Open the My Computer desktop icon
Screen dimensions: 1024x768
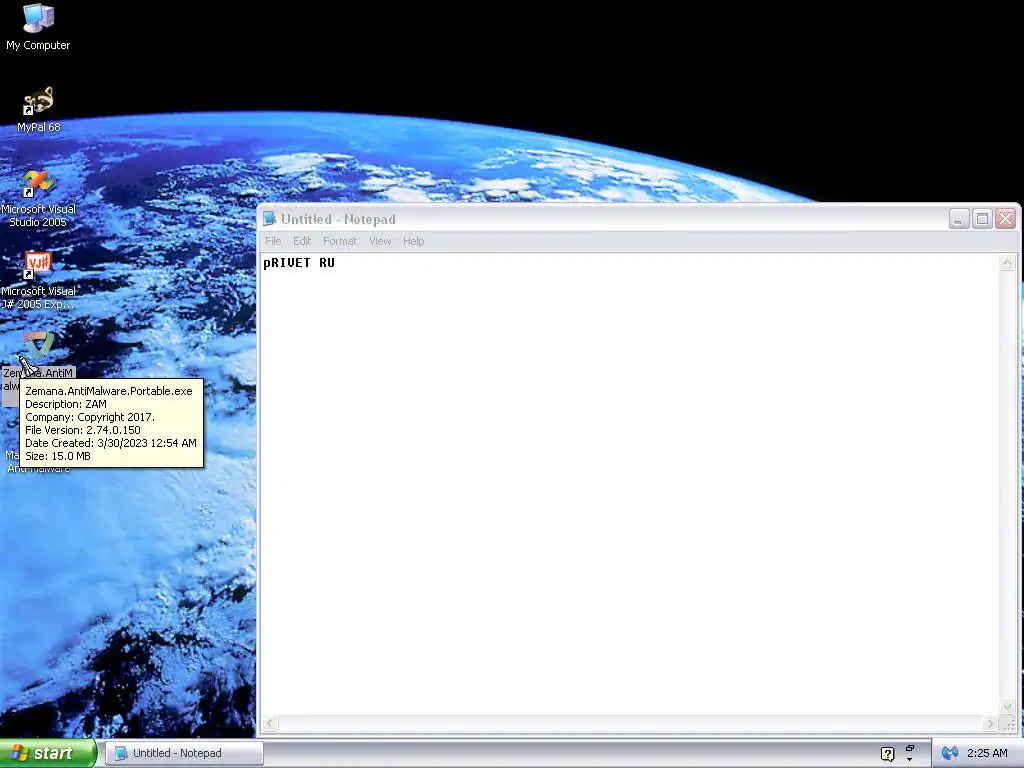tap(38, 27)
